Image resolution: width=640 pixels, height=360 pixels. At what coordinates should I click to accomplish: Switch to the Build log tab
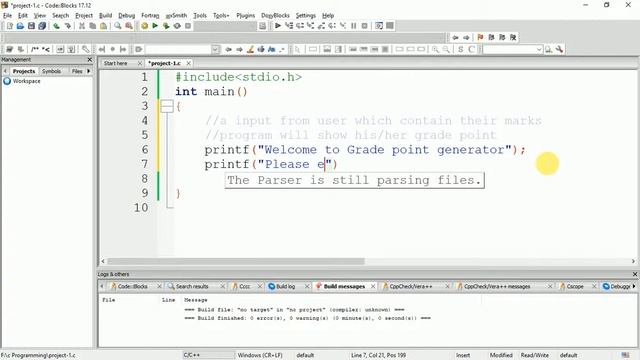click(x=285, y=286)
